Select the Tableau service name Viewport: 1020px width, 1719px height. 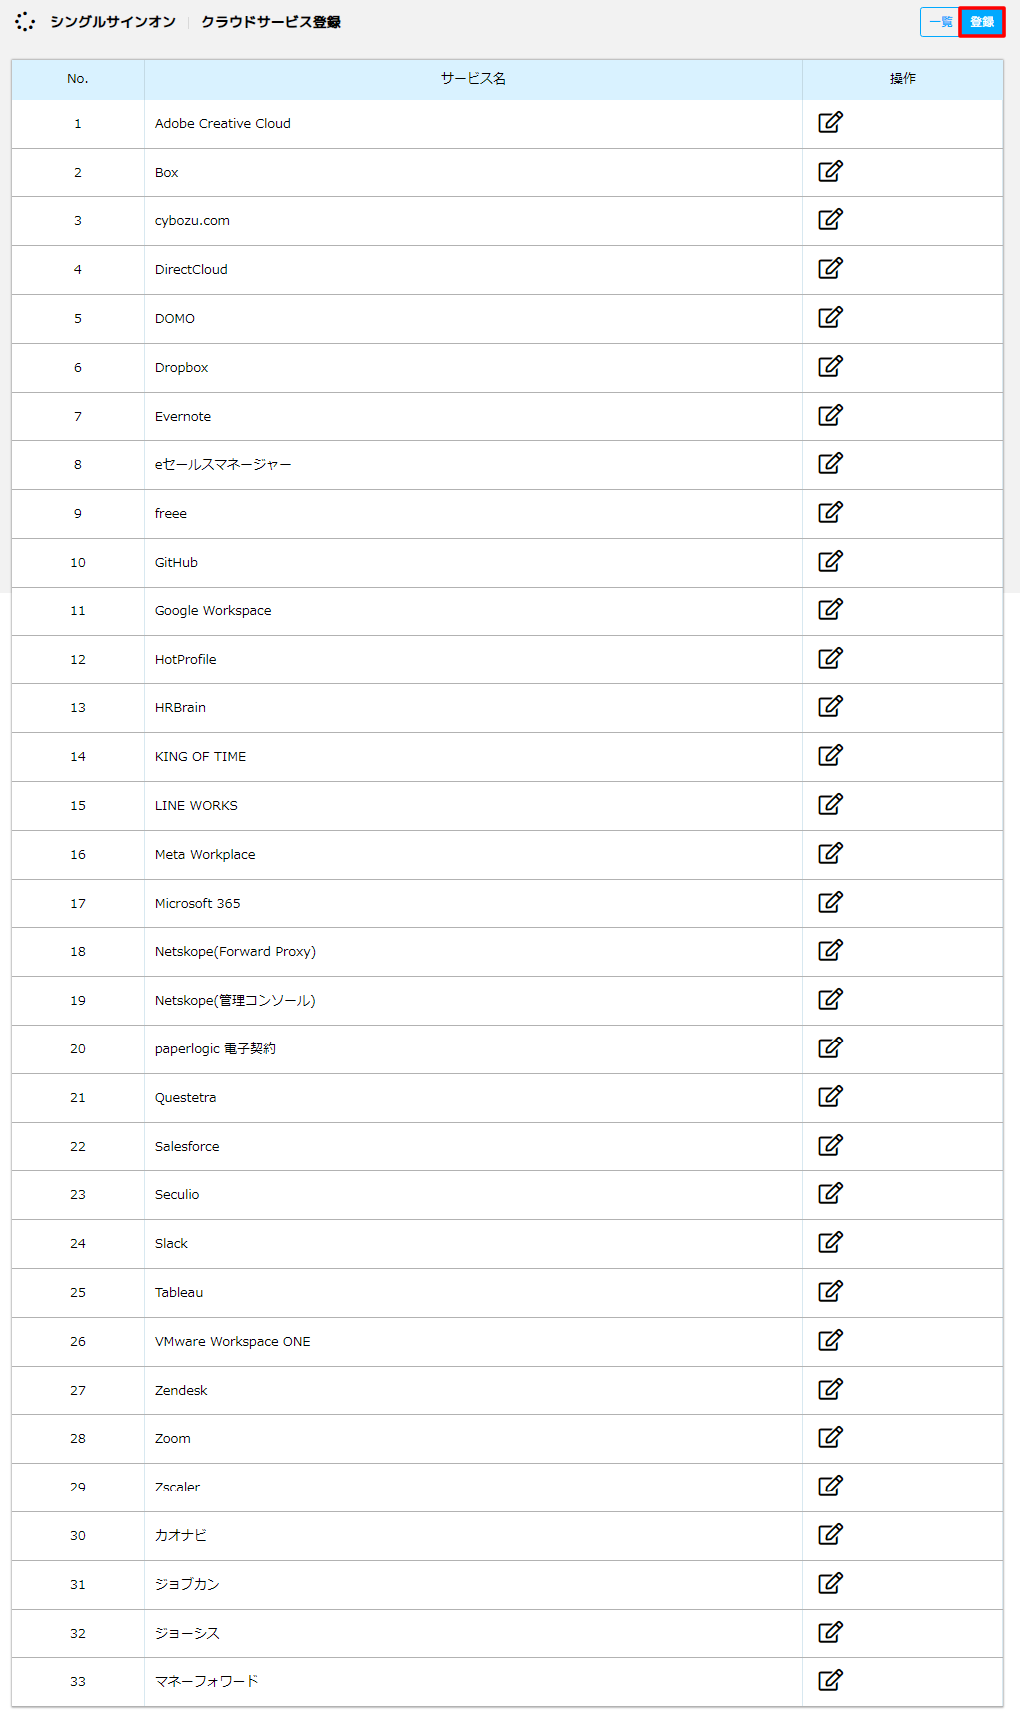(179, 1292)
